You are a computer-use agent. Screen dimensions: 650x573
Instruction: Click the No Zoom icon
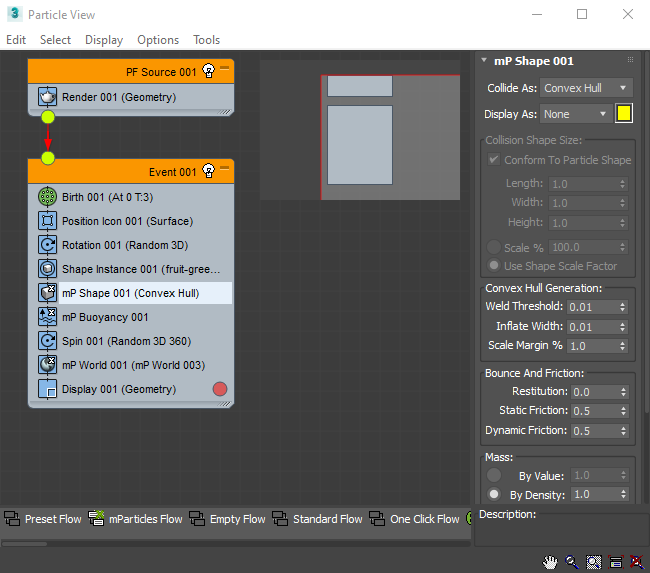click(637, 562)
